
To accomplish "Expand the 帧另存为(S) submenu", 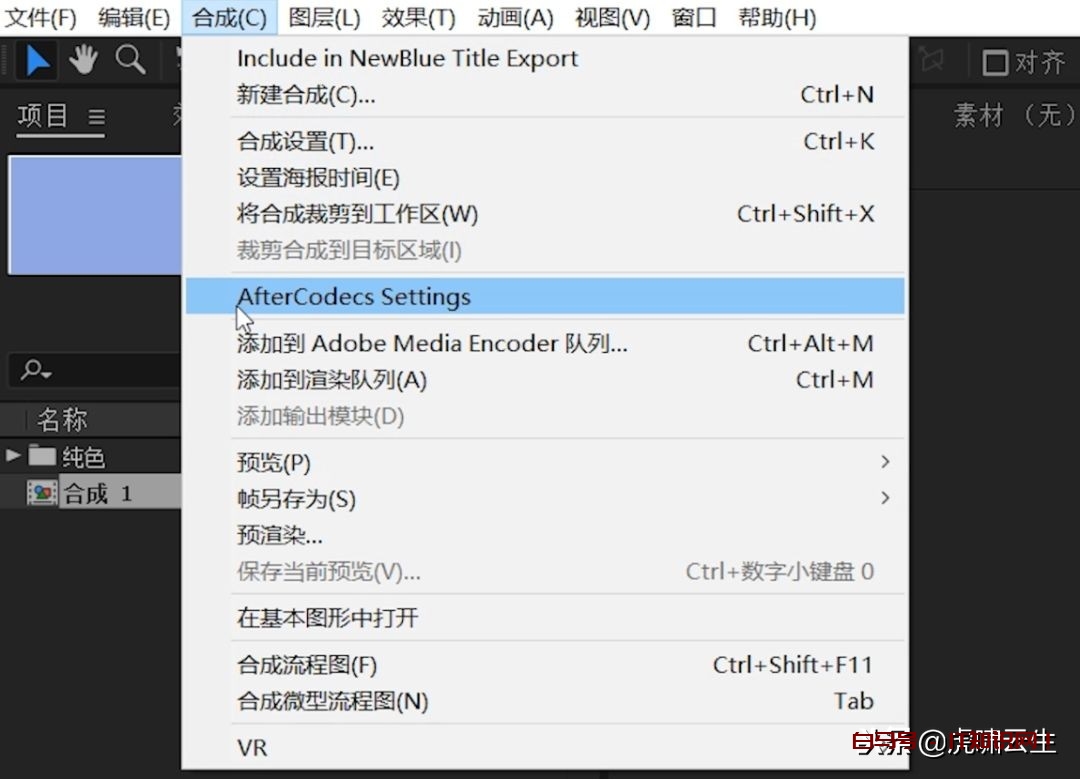I will click(885, 497).
